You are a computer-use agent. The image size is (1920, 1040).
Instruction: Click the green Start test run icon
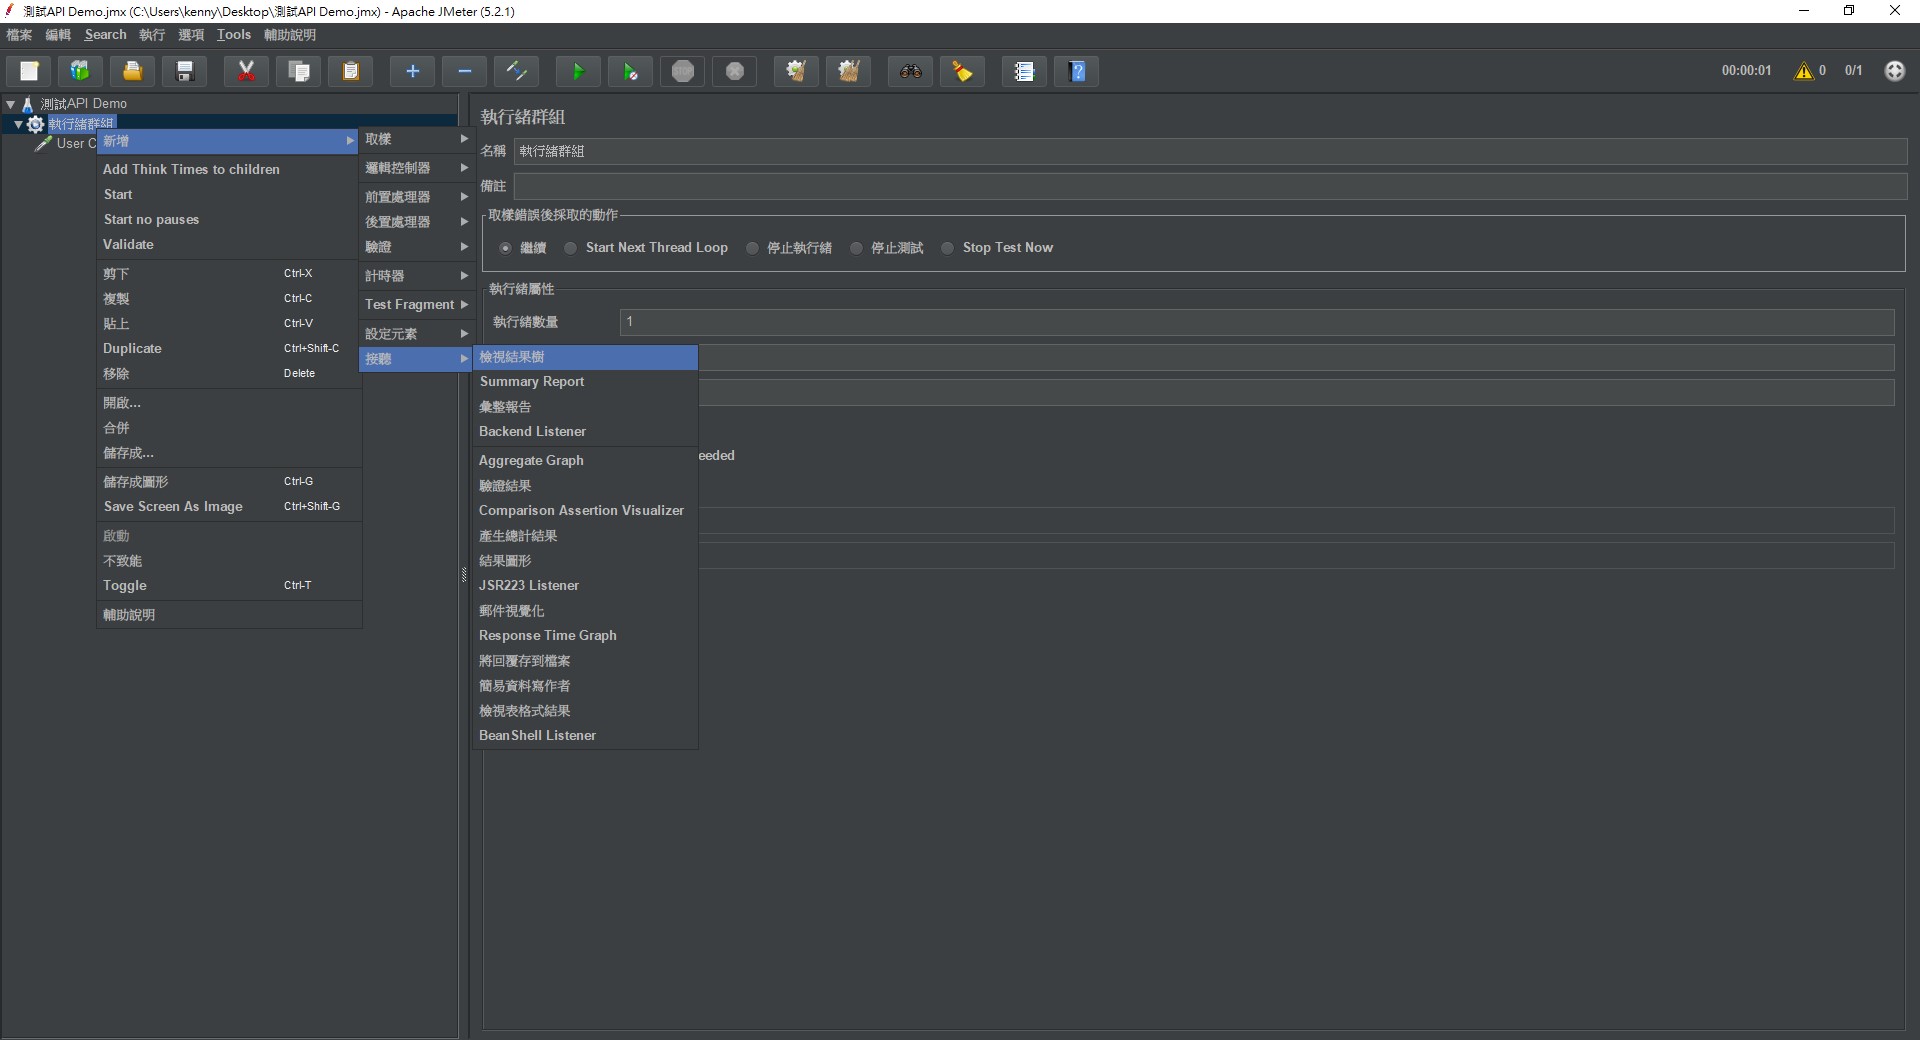tap(578, 71)
